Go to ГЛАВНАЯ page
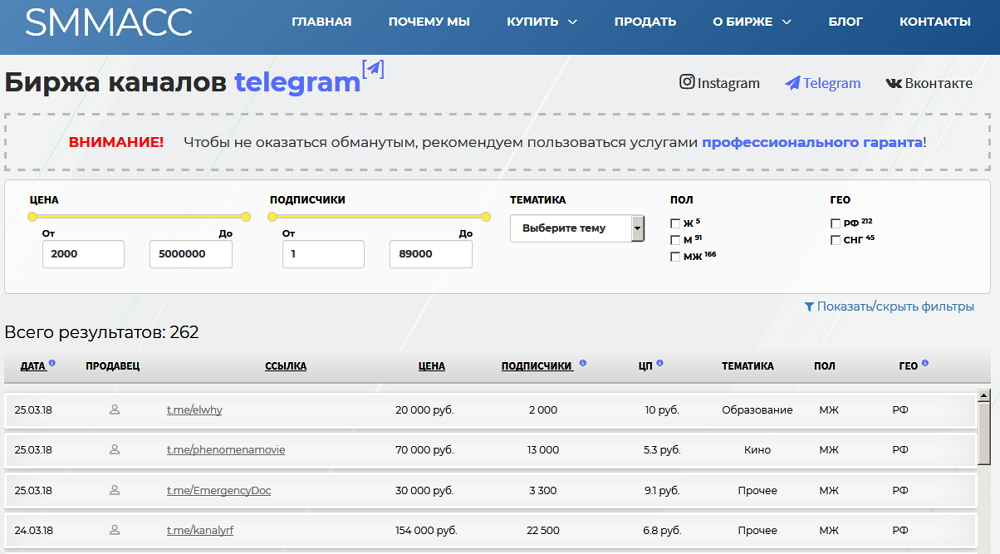This screenshot has width=1000, height=554. point(321,22)
